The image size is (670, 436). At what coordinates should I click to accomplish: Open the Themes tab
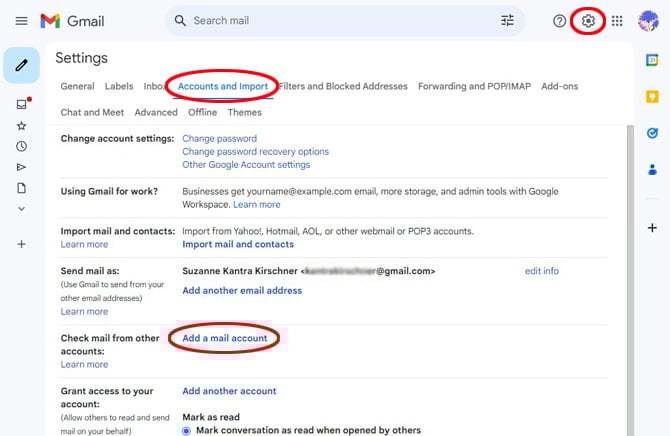245,112
